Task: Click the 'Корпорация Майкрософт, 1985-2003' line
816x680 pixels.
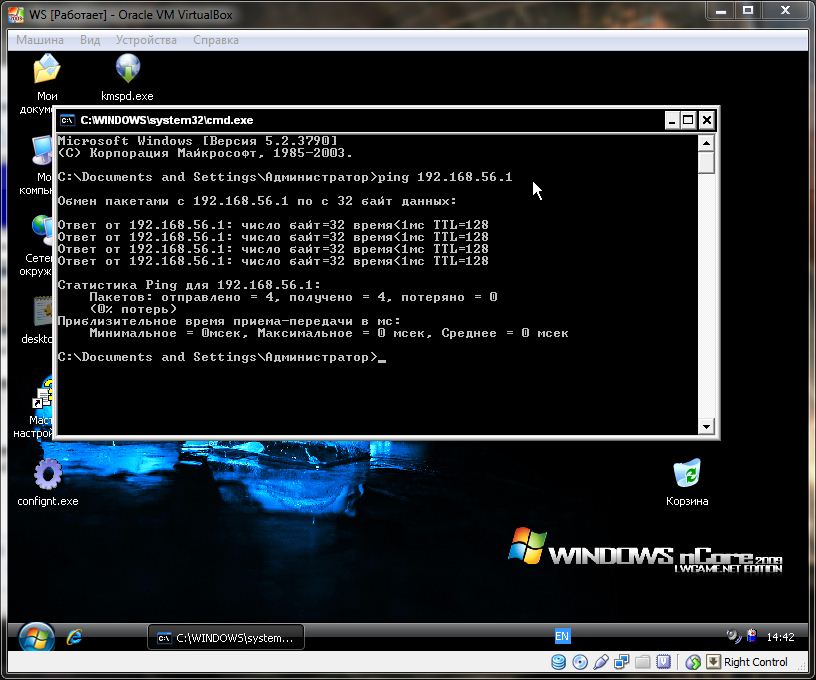Action: click(x=205, y=153)
